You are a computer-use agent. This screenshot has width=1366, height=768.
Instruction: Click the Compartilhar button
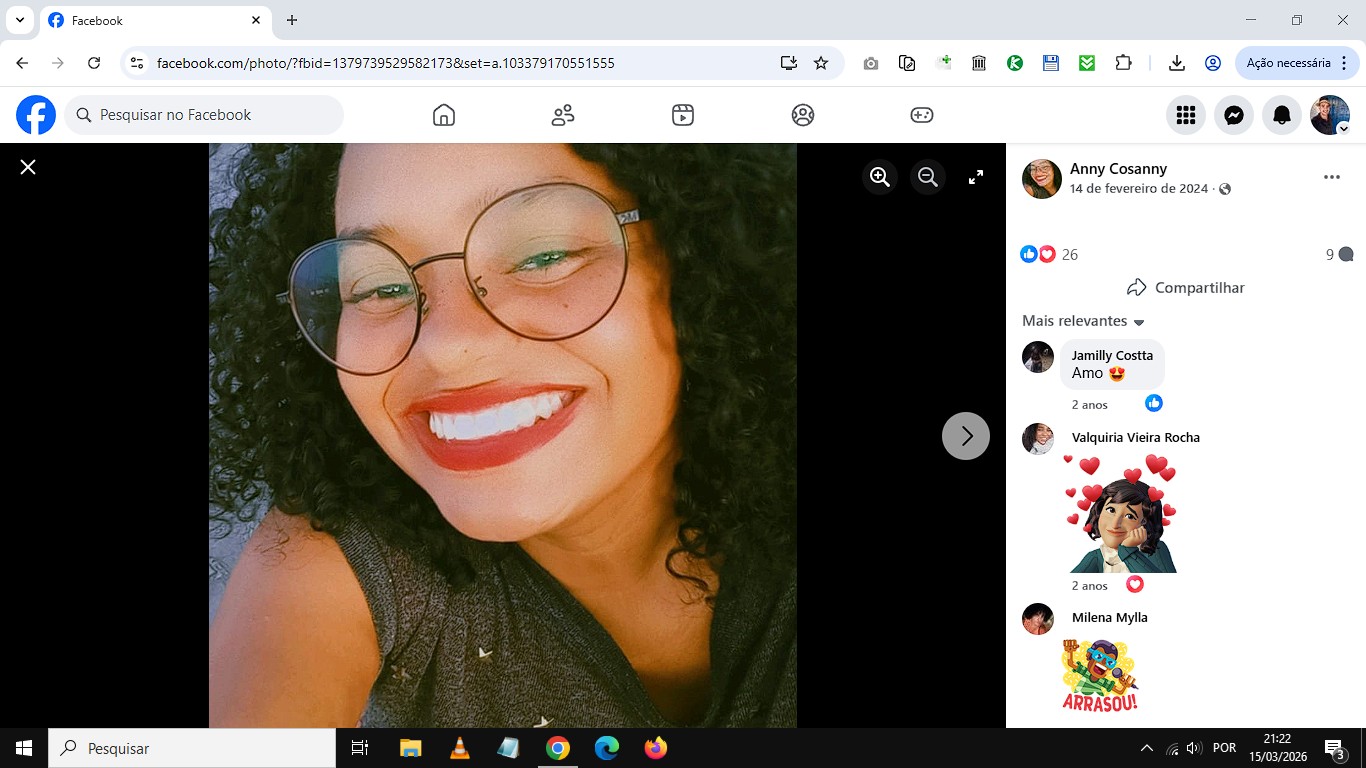pyautogui.click(x=1186, y=287)
